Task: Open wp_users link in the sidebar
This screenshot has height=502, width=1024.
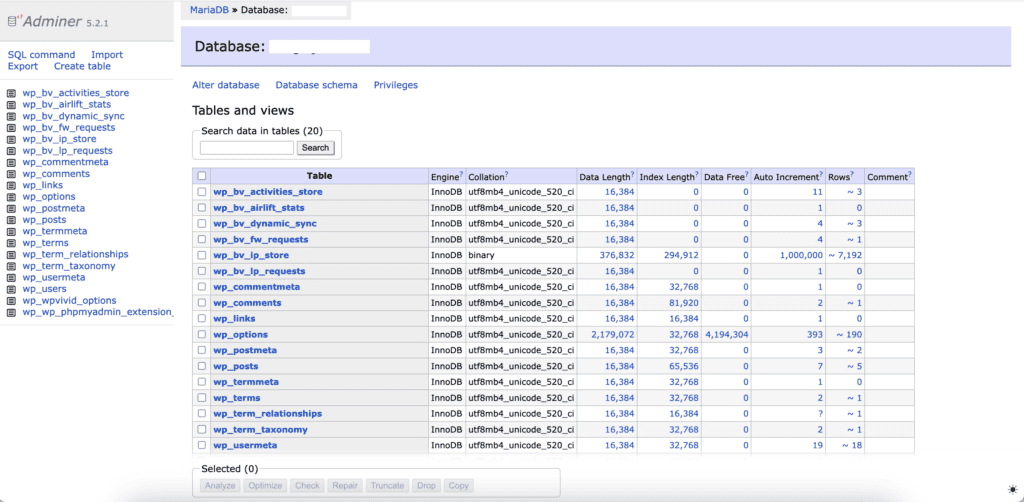Action: pos(42,289)
